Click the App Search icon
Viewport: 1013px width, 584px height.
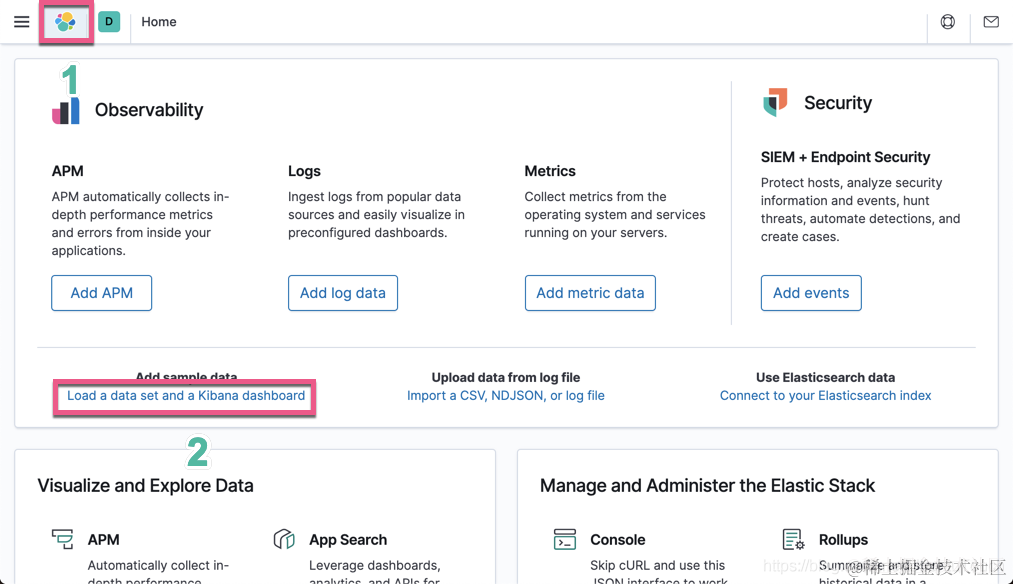tap(284, 540)
